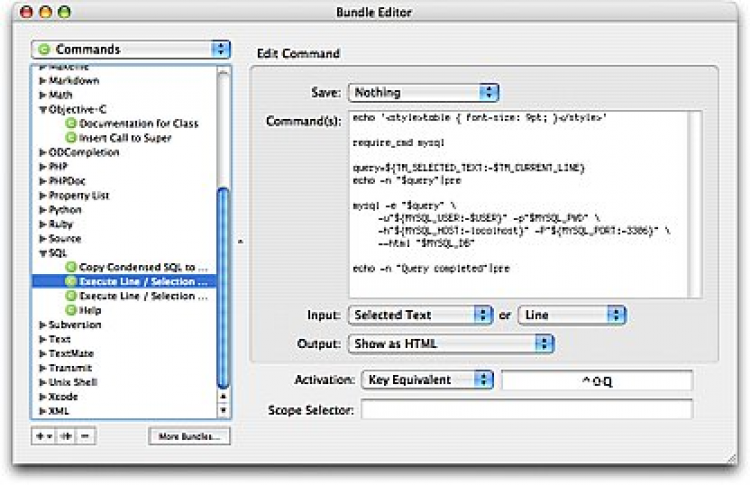Viewport: 750px width, 485px height.
Task: Click the Scope Selector text field
Action: pos(526,410)
